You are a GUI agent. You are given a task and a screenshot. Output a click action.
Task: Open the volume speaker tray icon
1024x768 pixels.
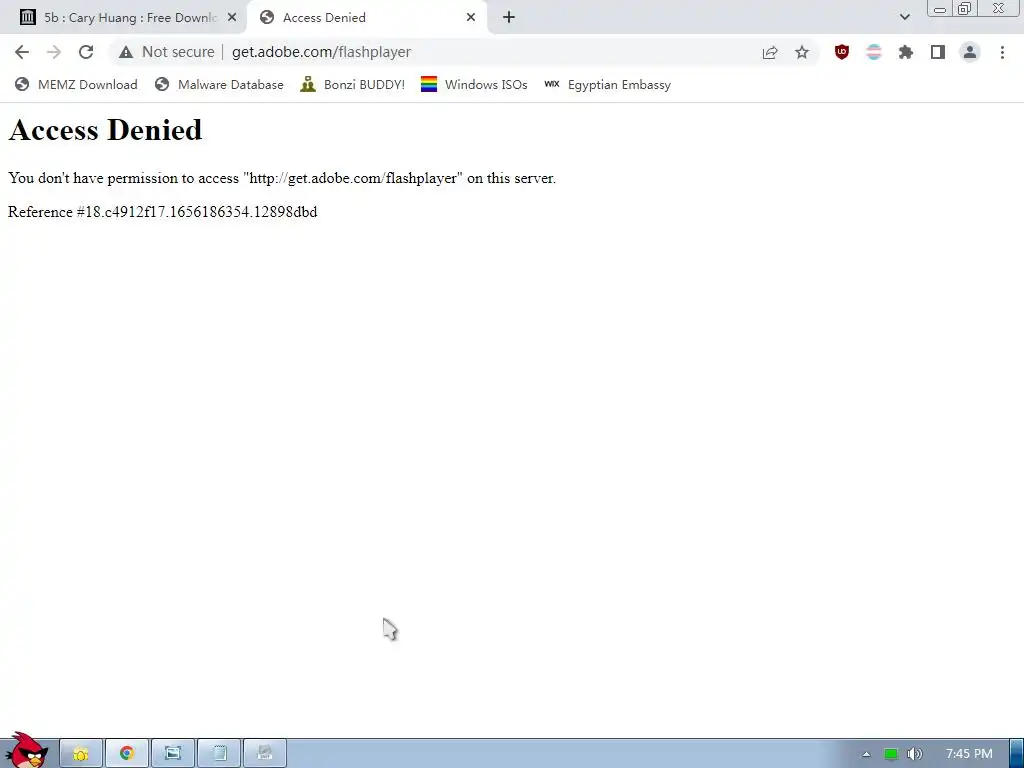[x=914, y=754]
